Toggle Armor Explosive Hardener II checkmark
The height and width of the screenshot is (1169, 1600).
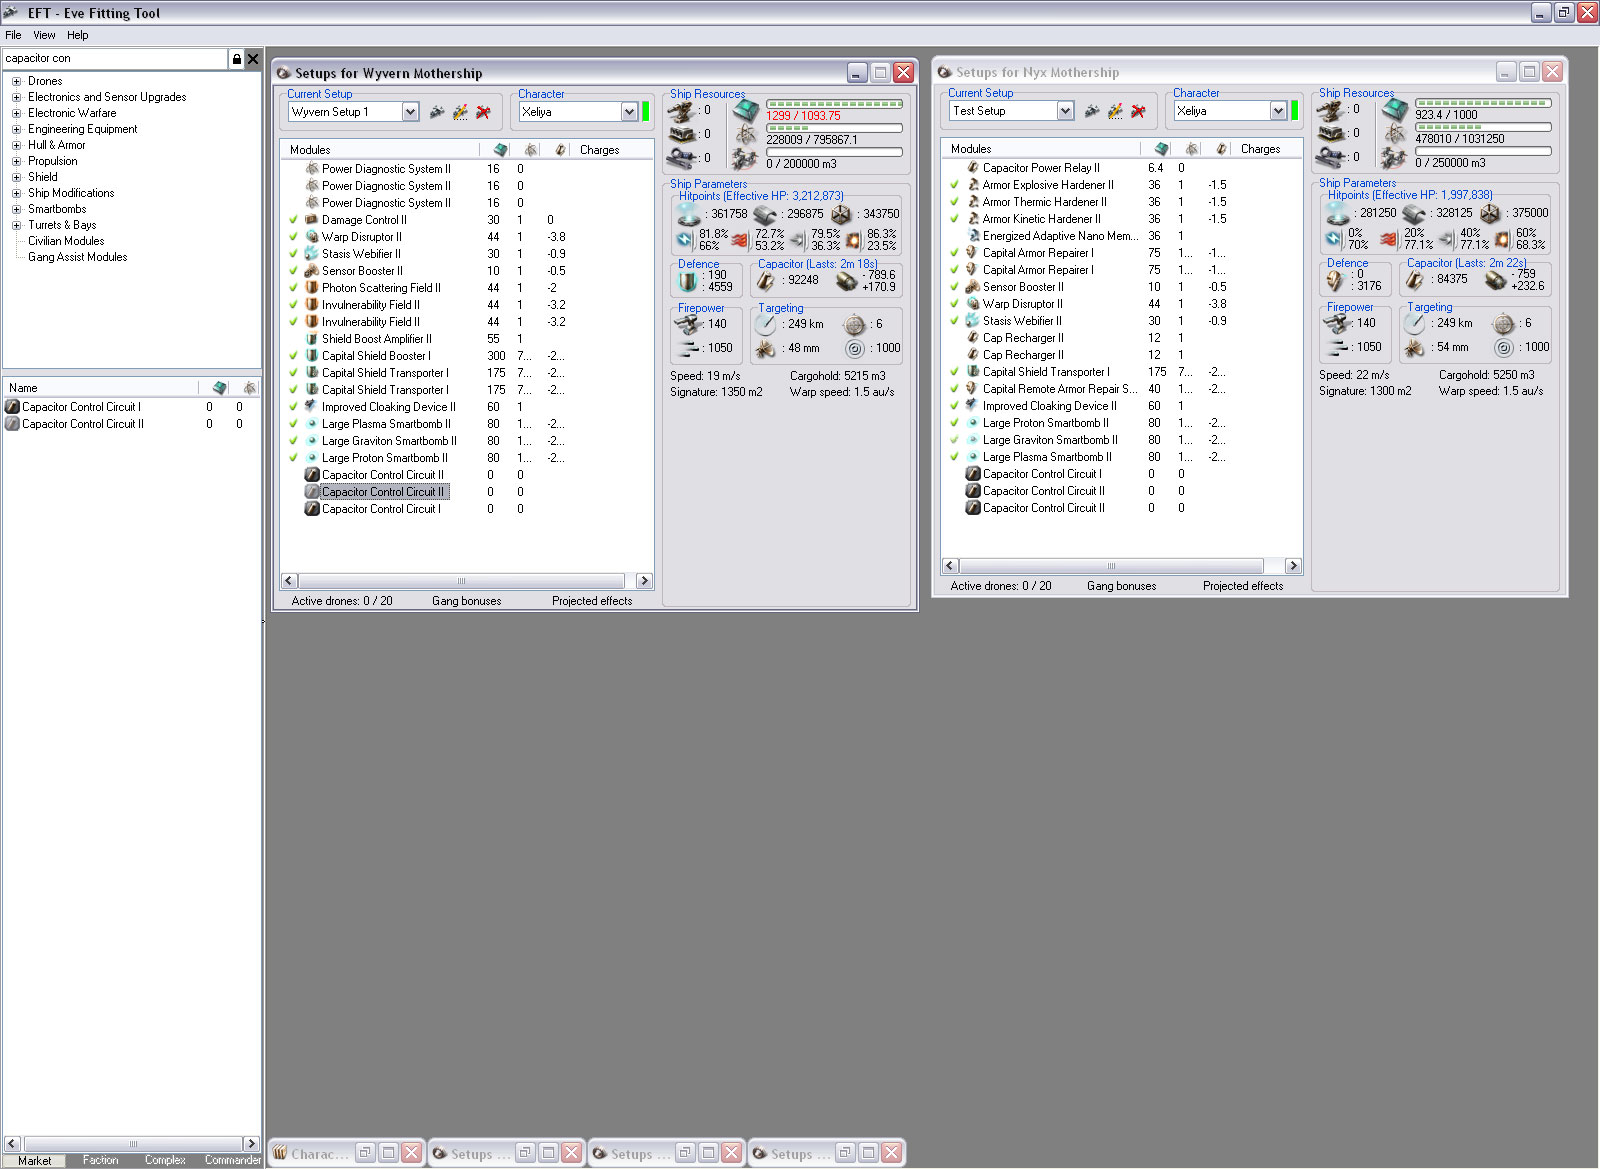click(x=955, y=185)
